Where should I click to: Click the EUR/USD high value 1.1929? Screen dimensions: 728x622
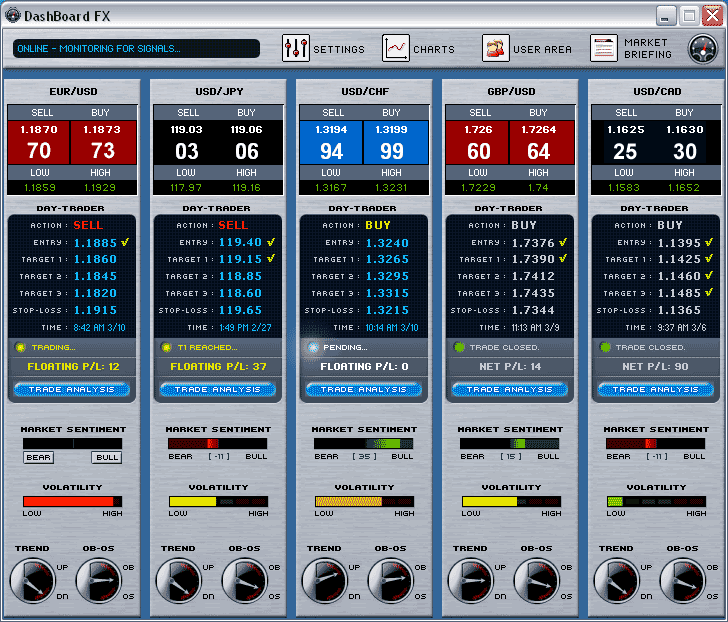point(100,188)
